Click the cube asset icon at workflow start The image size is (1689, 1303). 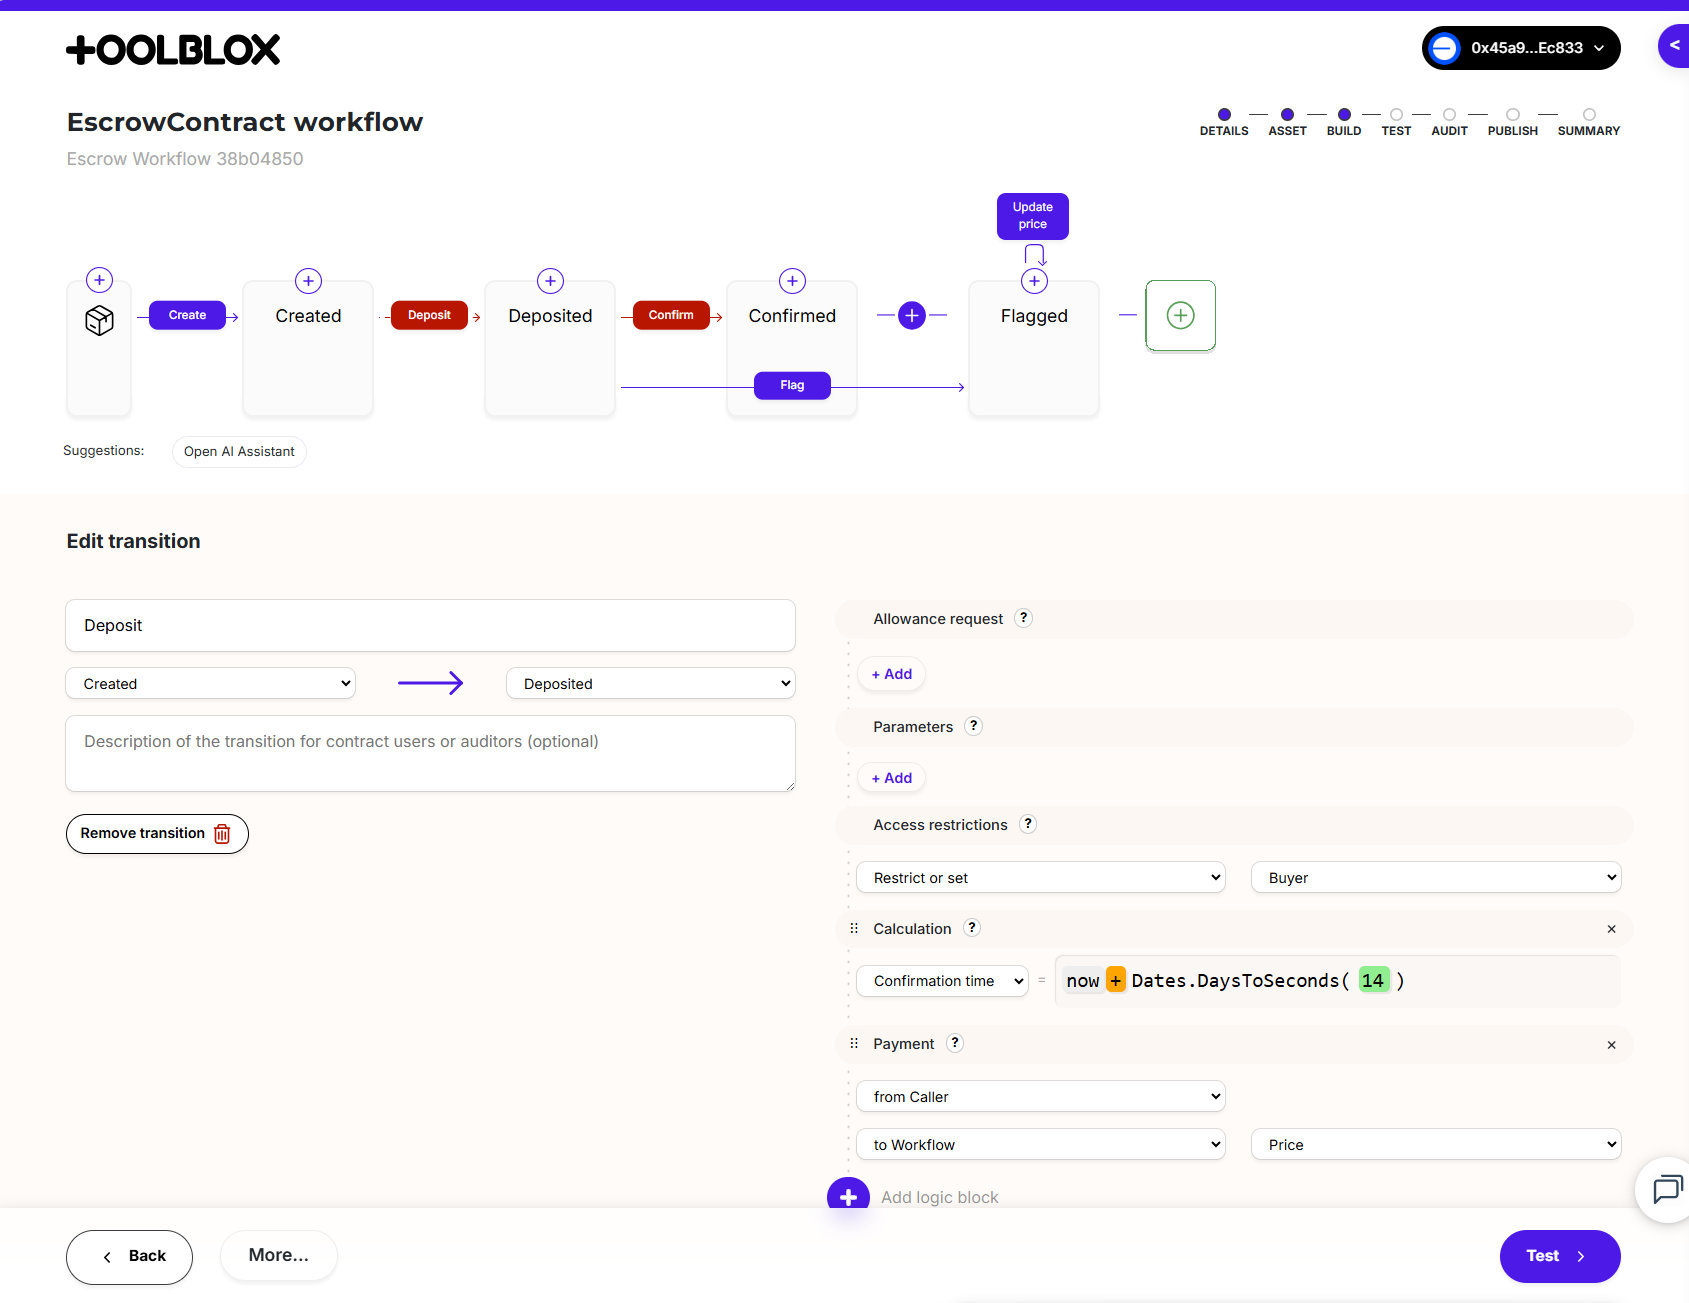98,320
